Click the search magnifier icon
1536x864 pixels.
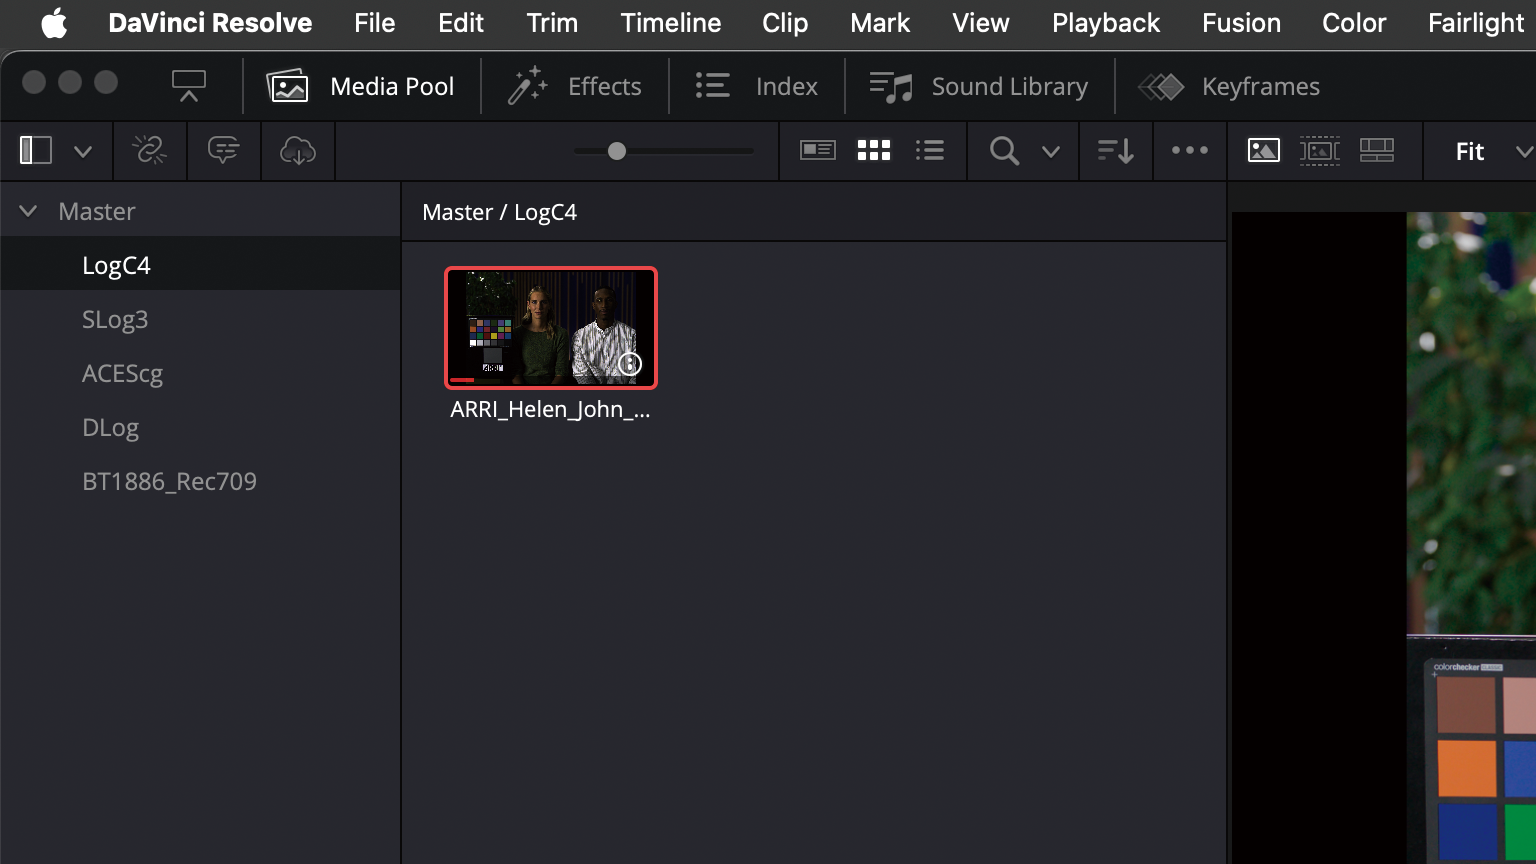(1004, 151)
